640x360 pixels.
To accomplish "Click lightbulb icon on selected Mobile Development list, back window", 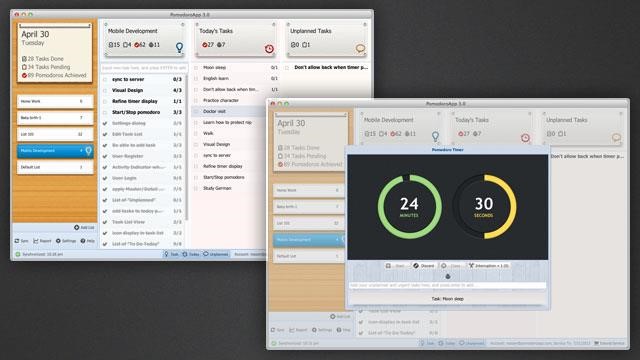I will point(88,151).
